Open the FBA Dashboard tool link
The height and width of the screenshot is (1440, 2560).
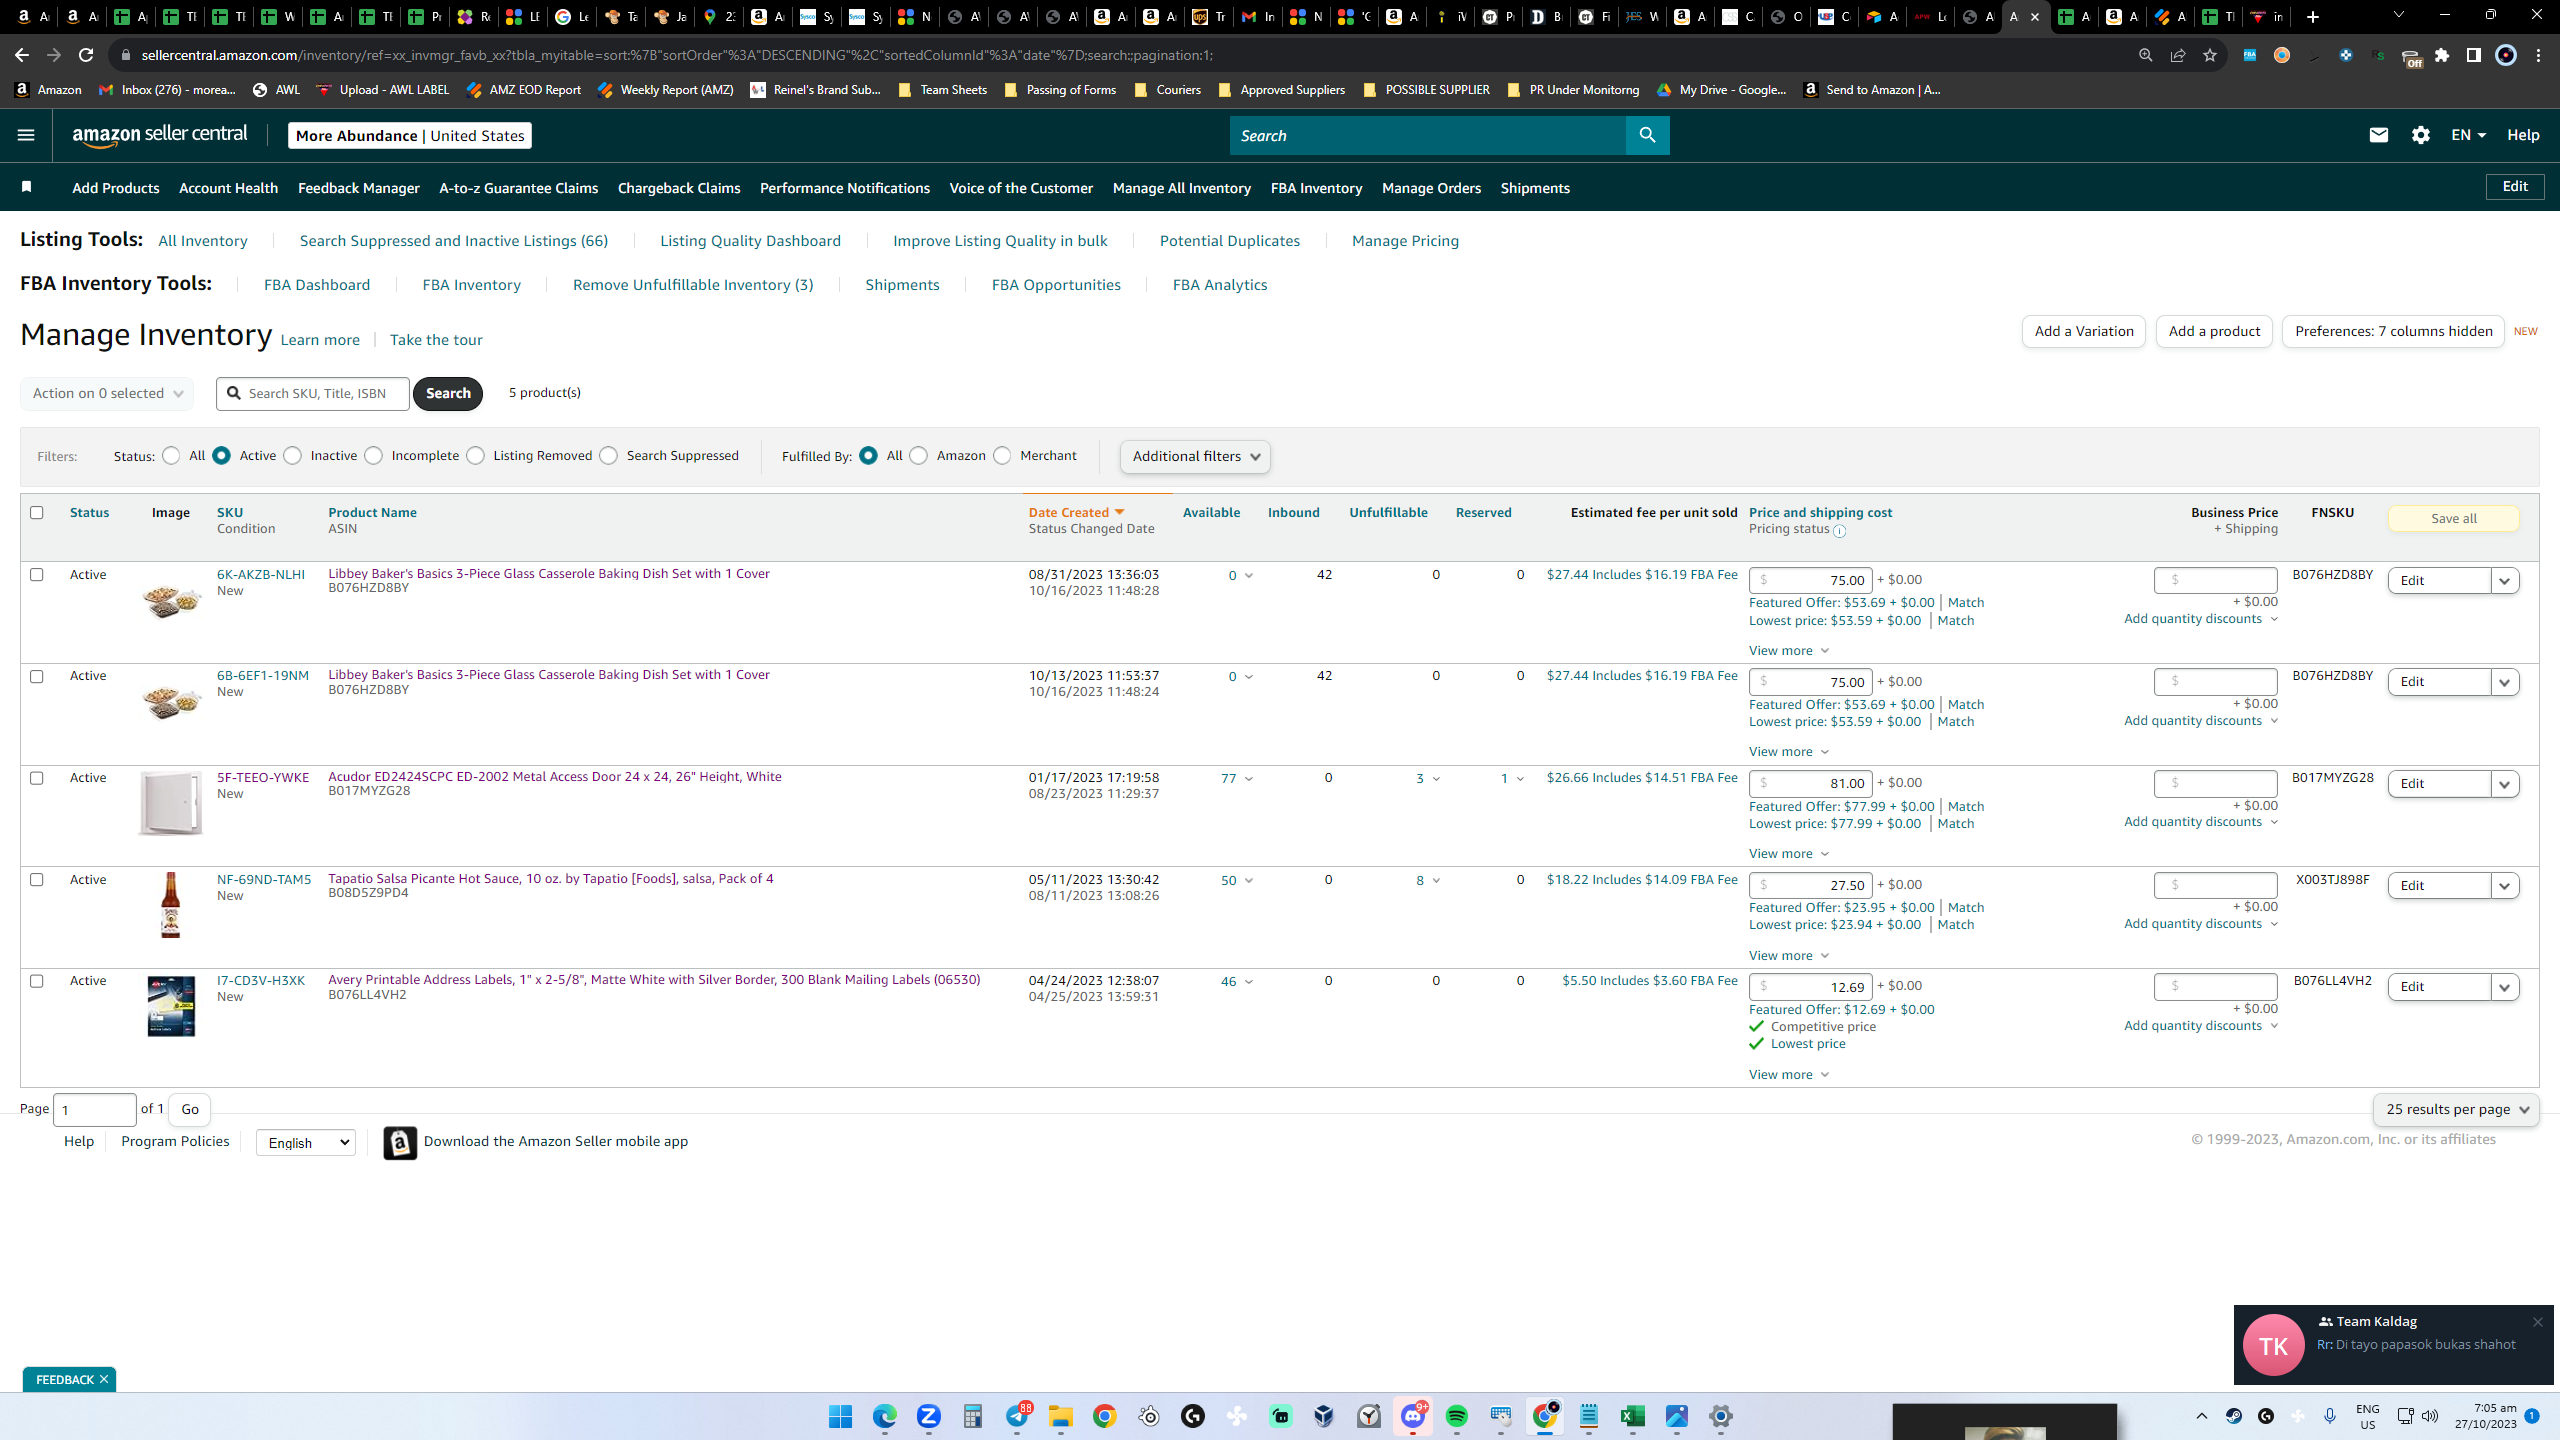point(317,285)
